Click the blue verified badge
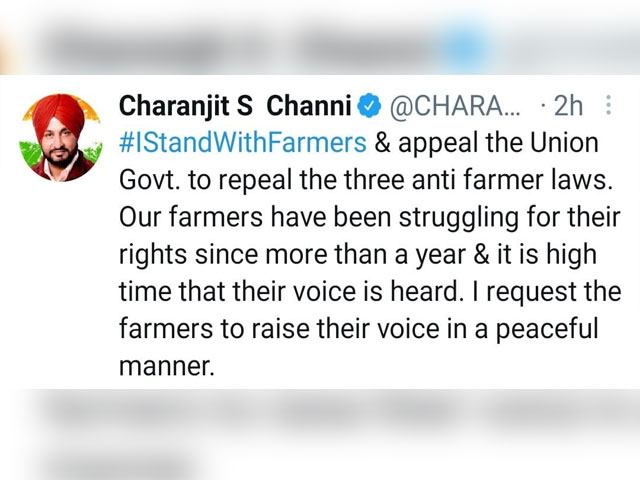 (x=369, y=105)
